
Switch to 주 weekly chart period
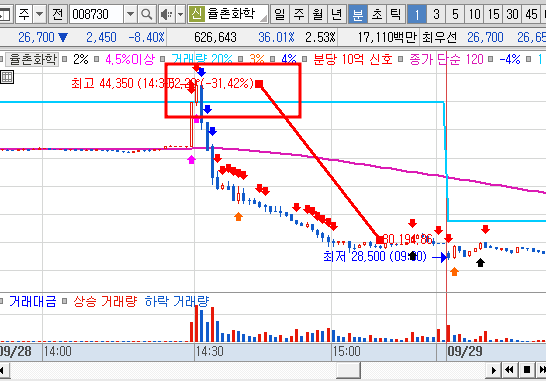[x=299, y=14]
